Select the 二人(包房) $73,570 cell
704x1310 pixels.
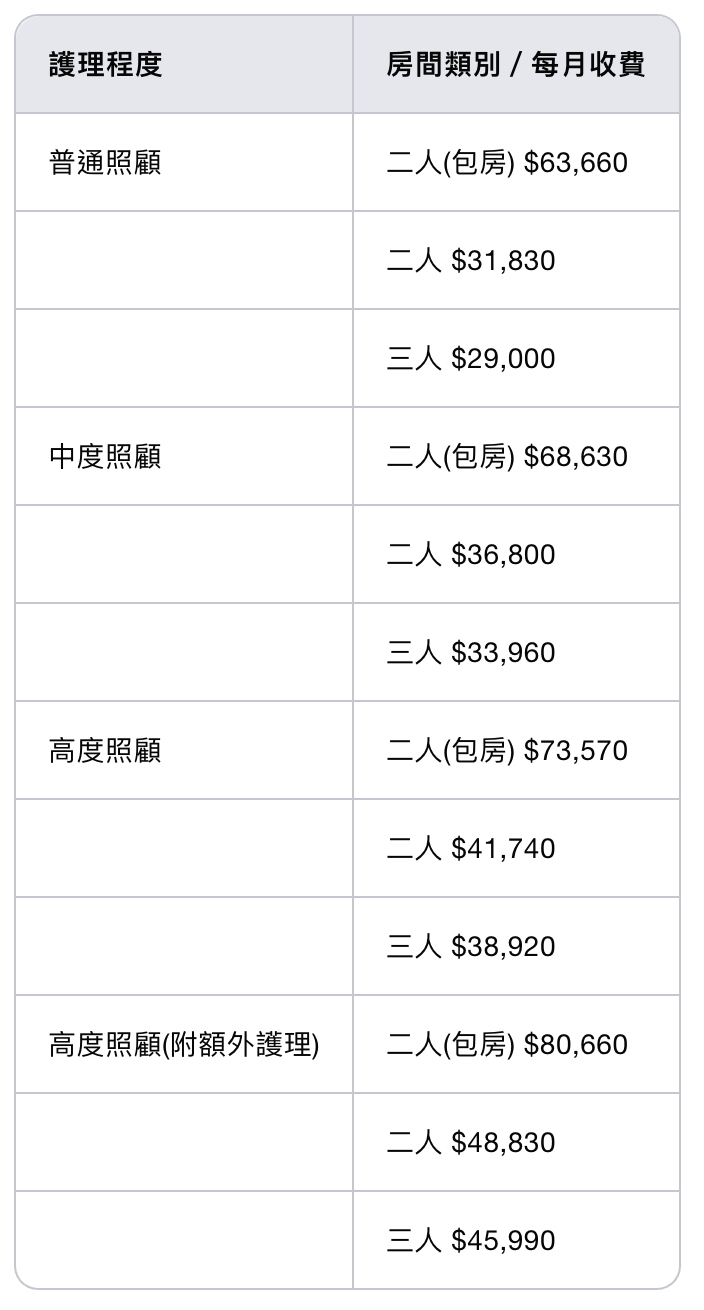point(507,751)
